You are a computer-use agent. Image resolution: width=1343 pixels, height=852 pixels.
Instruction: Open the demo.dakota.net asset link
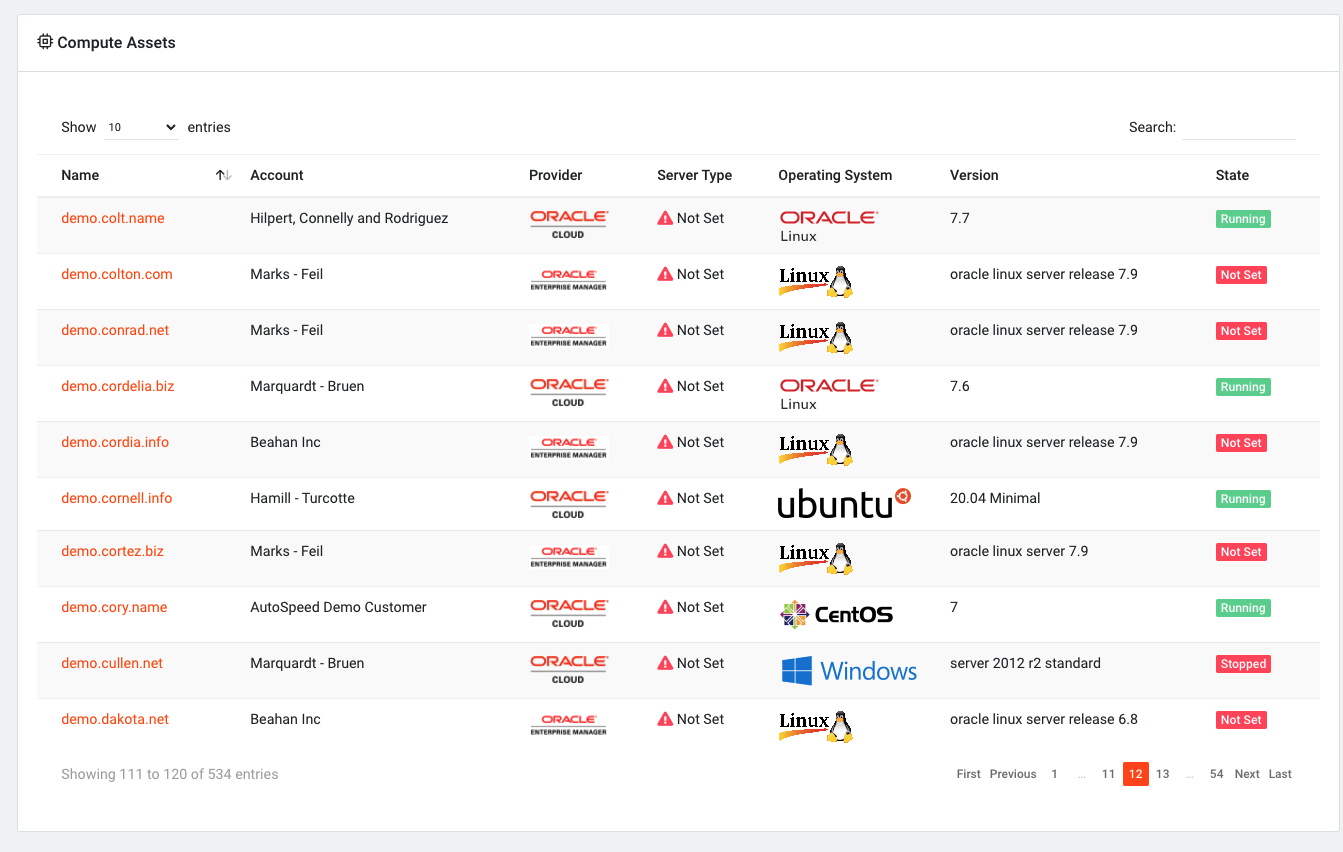tap(115, 719)
